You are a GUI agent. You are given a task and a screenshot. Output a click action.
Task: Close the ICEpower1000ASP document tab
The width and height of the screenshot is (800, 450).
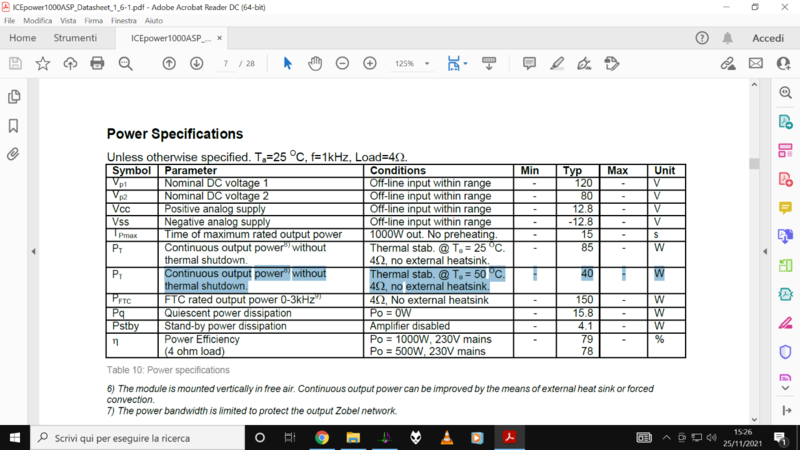click(x=219, y=38)
